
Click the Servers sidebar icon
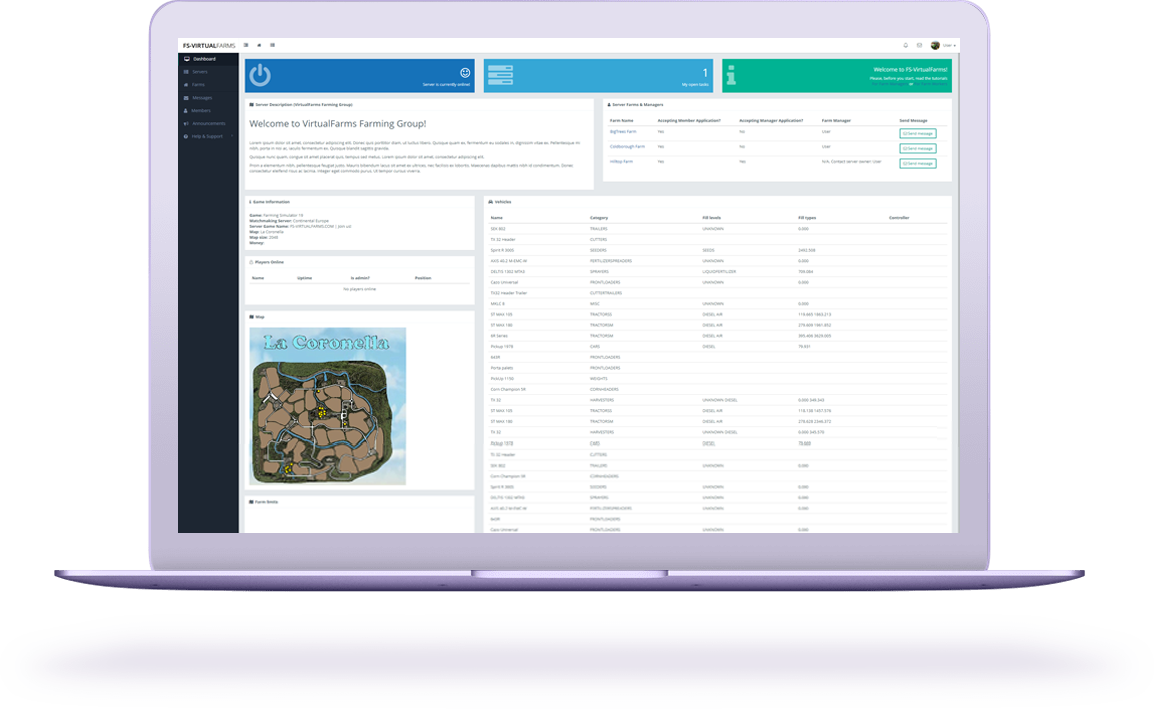pos(186,72)
